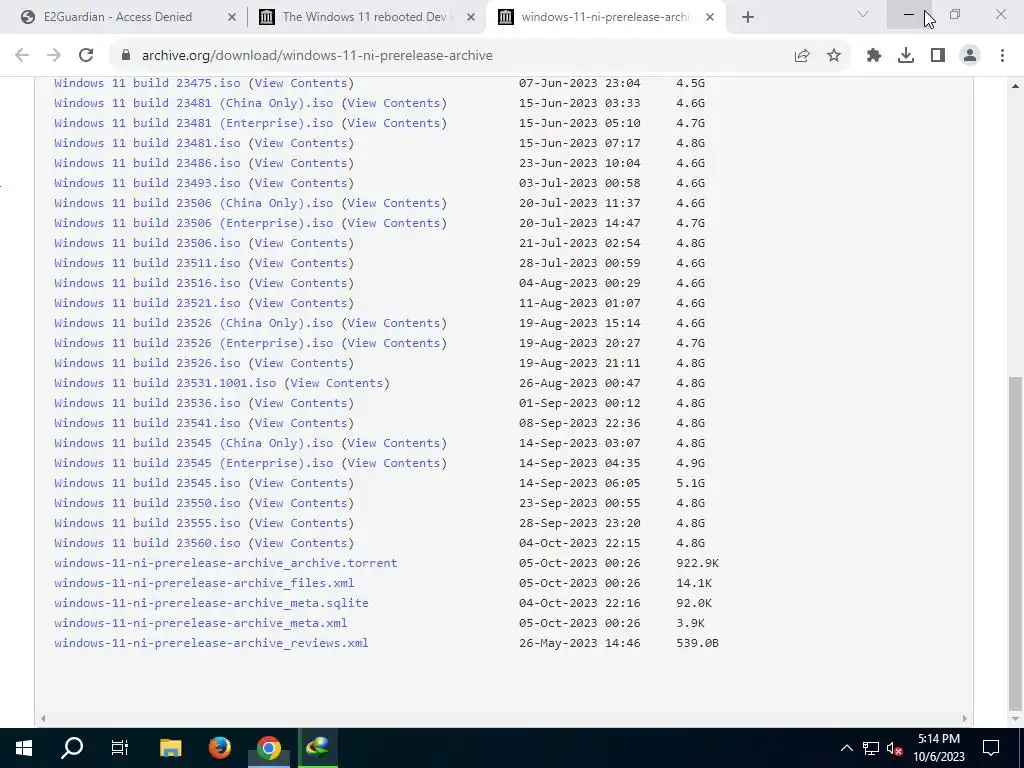This screenshot has height=768, width=1024.
Task: Click the horizontal scrollbar left arrow
Action: 43,718
